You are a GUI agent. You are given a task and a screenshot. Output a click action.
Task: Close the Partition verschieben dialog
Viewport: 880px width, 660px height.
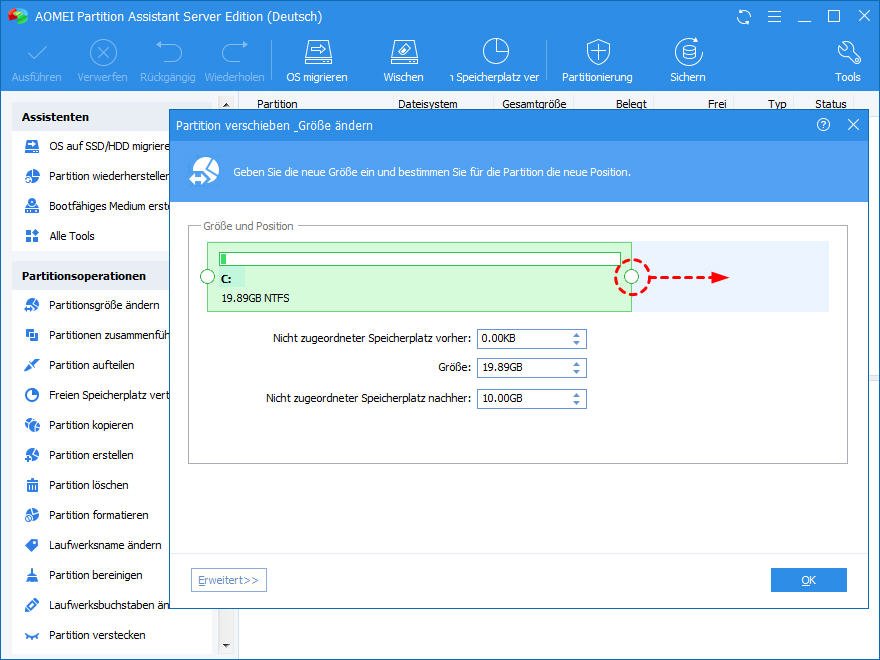tap(853, 125)
